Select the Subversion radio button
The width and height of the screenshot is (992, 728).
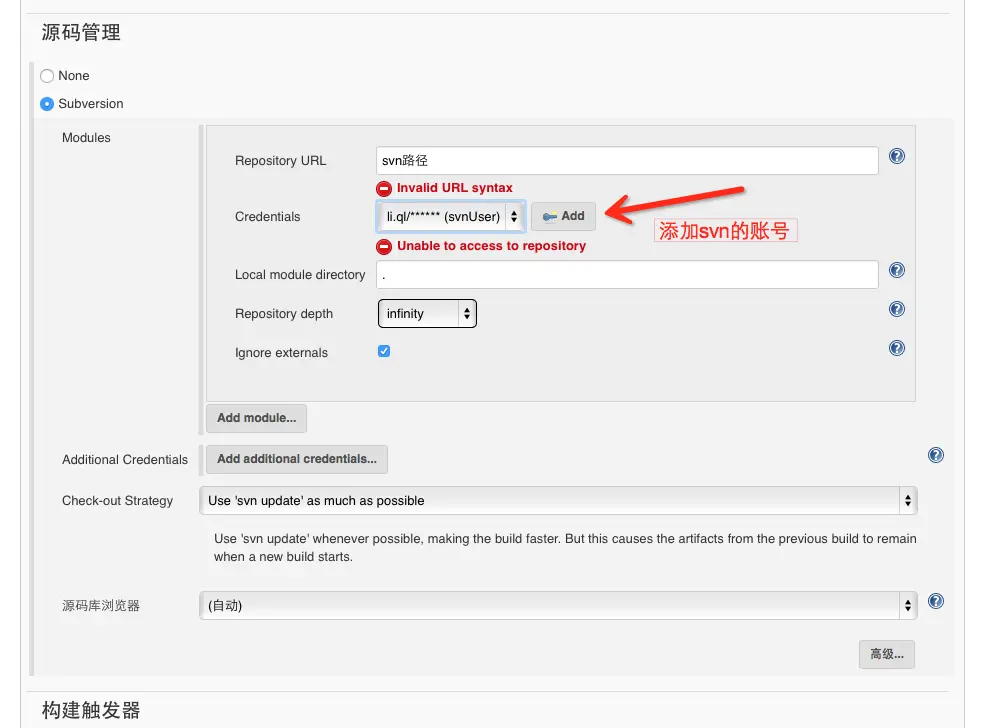point(47,104)
